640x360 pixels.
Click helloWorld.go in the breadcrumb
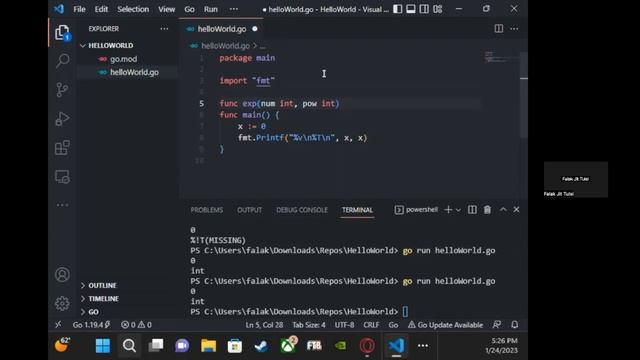[225, 46]
